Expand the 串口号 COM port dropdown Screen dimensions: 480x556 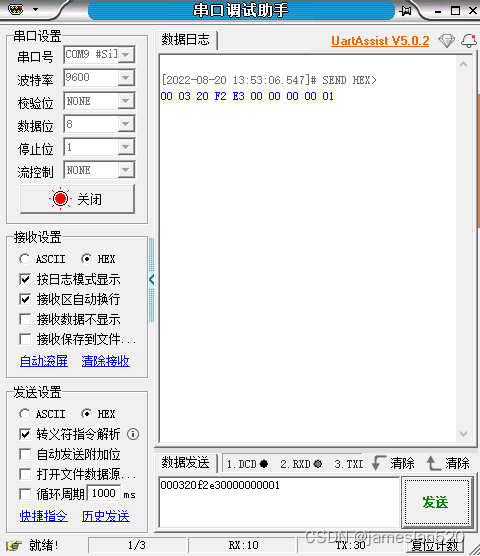click(x=126, y=55)
